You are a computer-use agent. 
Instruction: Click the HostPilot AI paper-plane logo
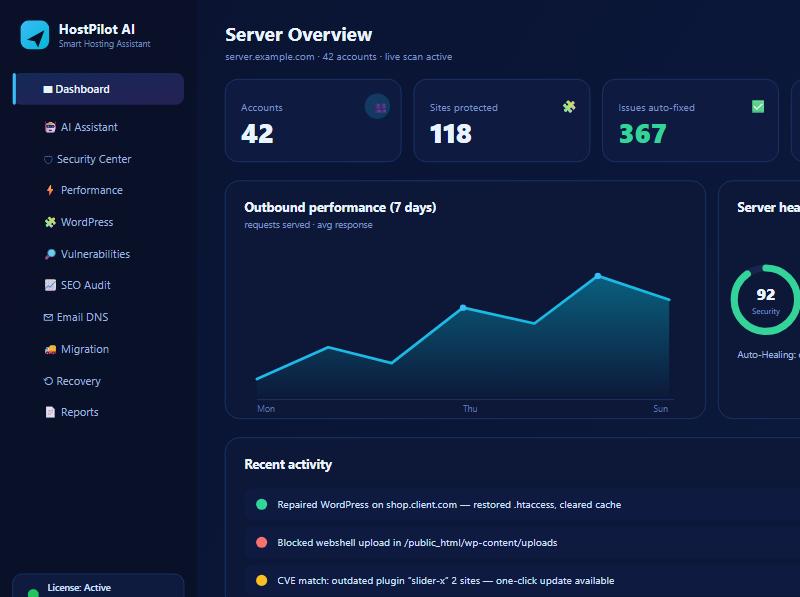pyautogui.click(x=35, y=35)
